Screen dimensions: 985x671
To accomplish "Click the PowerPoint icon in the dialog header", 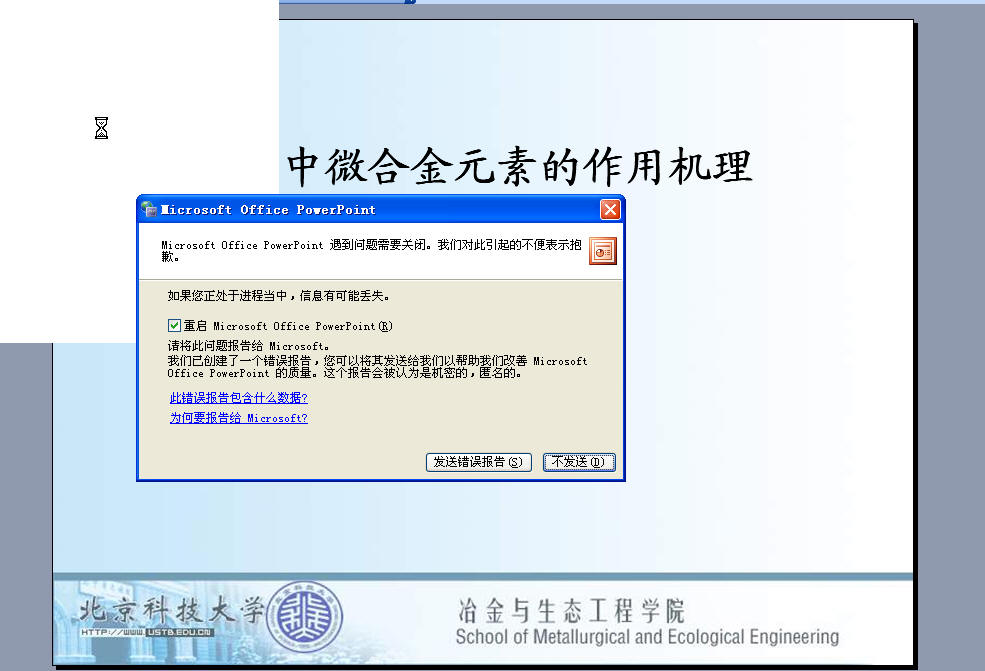I will (602, 251).
